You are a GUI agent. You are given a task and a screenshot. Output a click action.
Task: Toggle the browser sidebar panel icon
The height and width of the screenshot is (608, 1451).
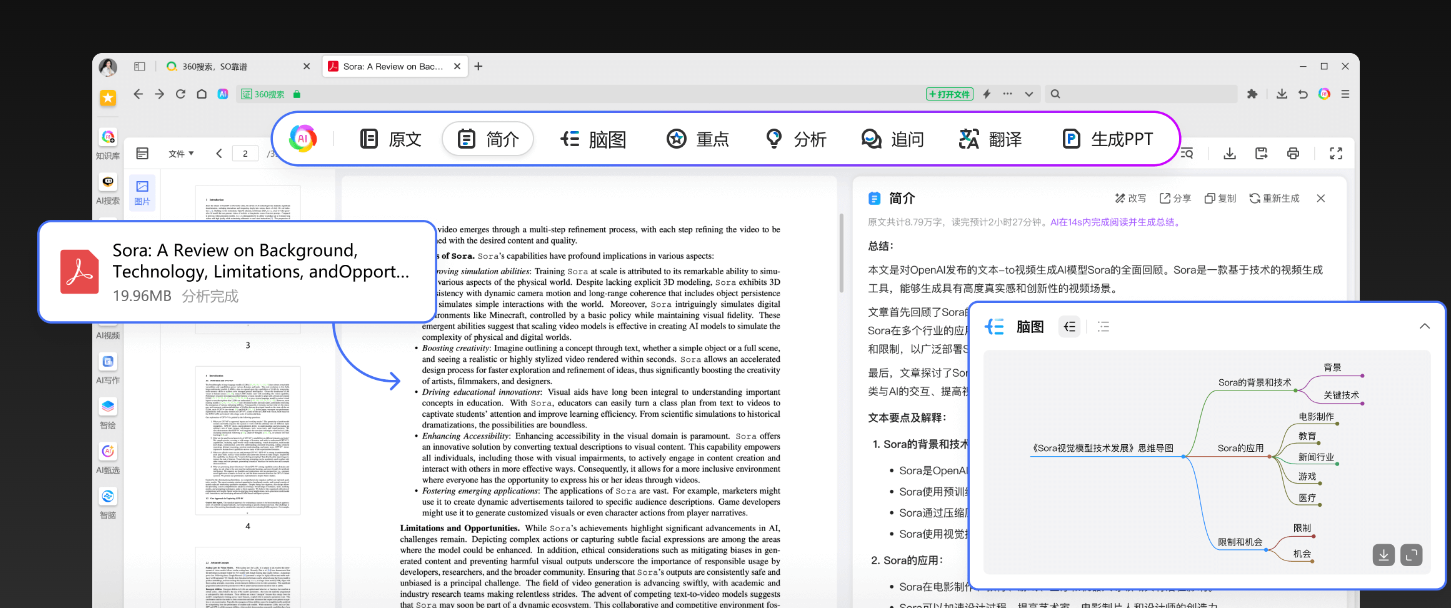click(x=139, y=67)
